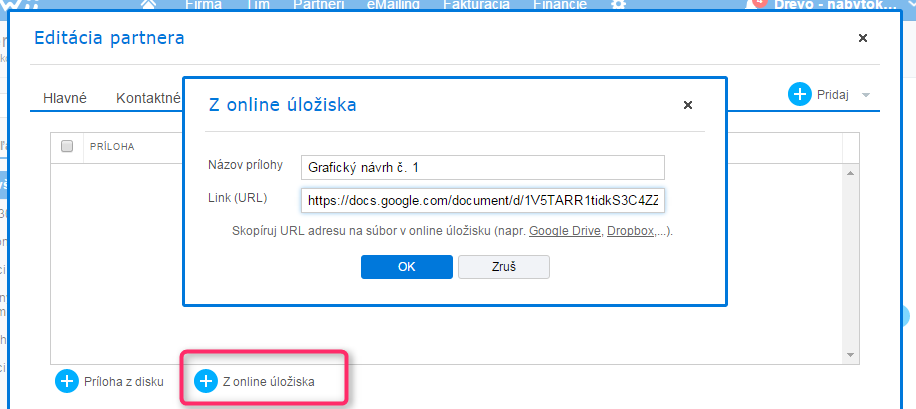Screen dimensions: 916x409
Task: Confirm with the OK button
Action: pyautogui.click(x=407, y=267)
